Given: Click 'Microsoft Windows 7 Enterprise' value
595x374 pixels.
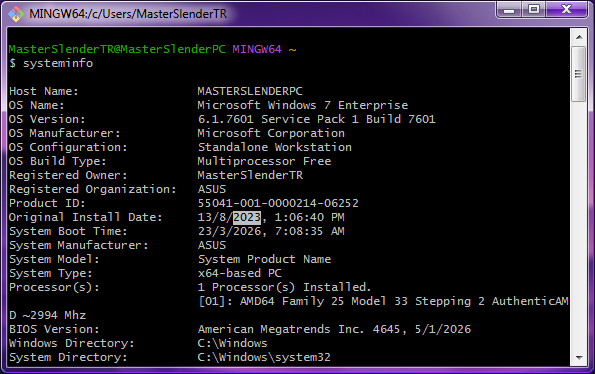Looking at the screenshot, I should point(303,105).
